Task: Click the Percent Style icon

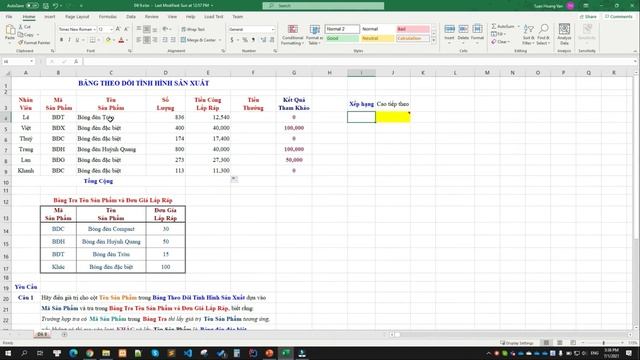Action: (x=245, y=40)
